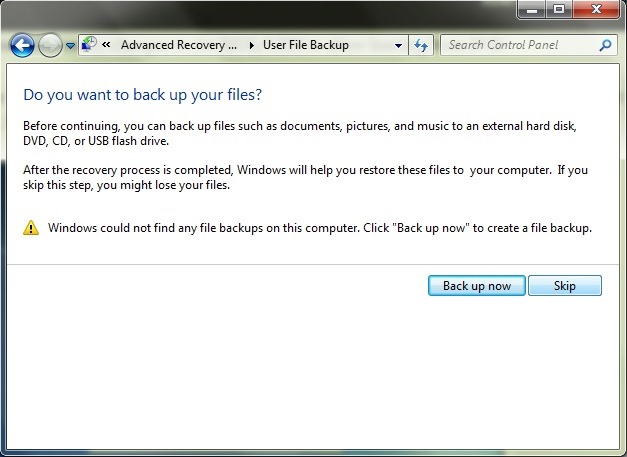This screenshot has width=627, height=457.
Task: Close the window
Action: click(596, 9)
